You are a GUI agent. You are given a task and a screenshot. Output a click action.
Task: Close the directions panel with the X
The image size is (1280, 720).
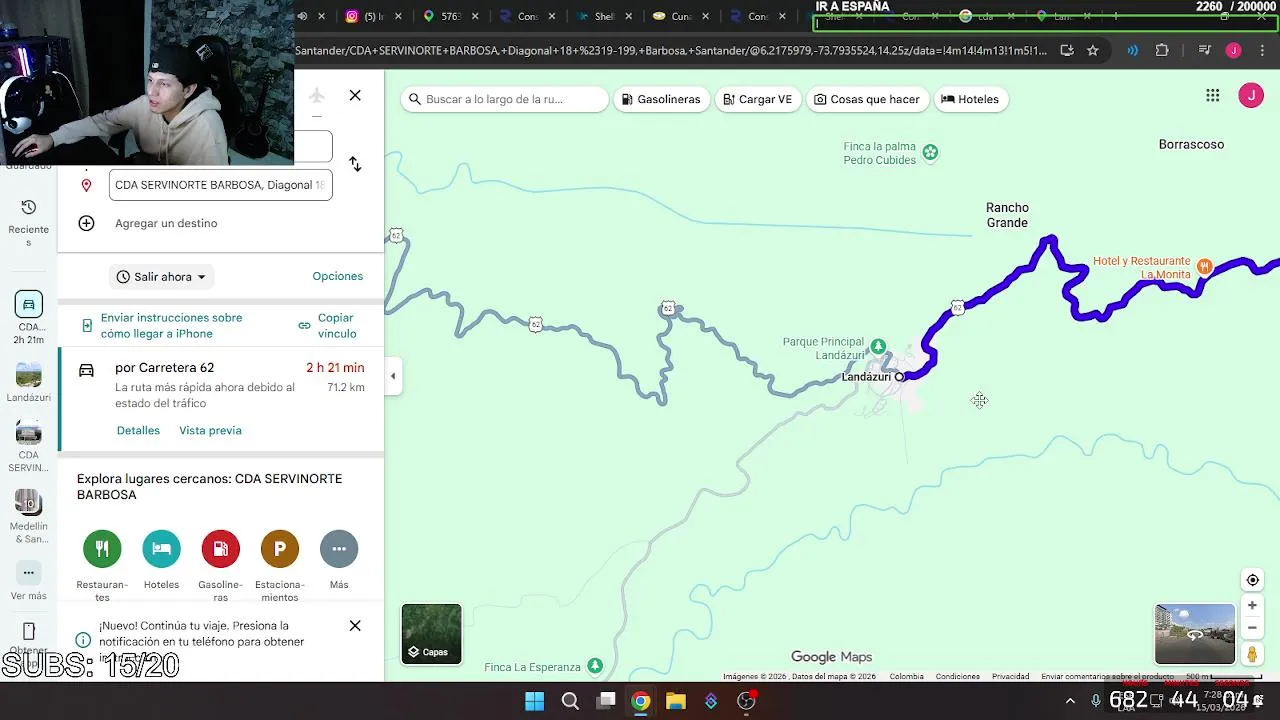(x=355, y=95)
